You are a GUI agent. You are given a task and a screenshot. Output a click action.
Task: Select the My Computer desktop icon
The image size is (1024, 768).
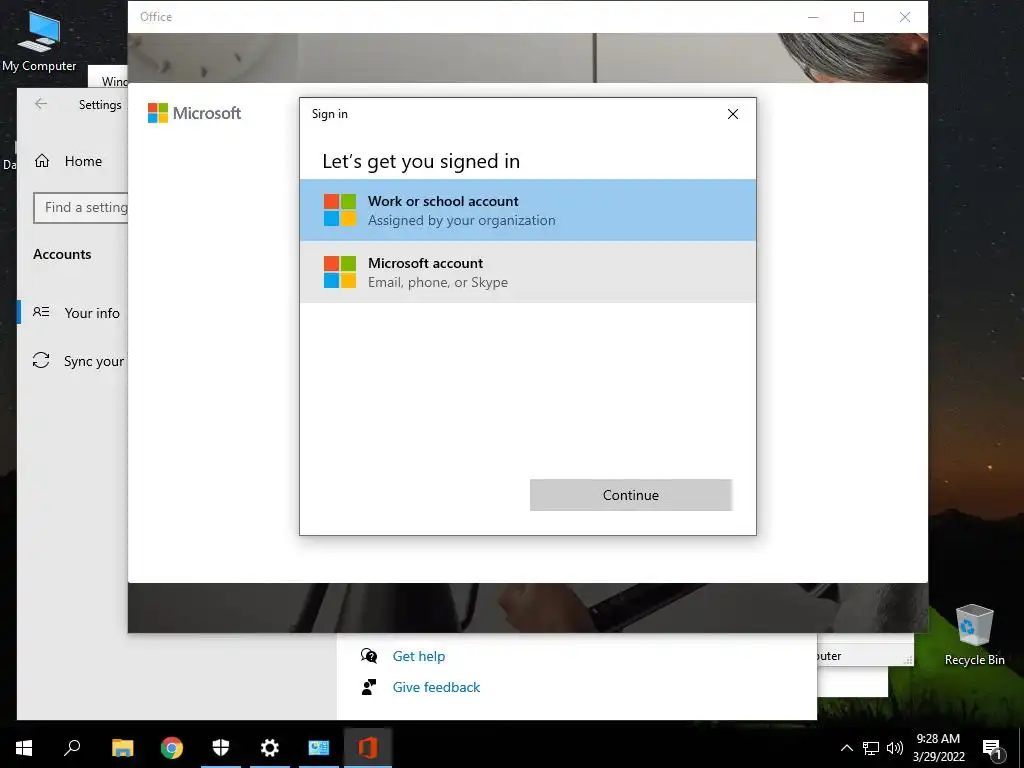click(x=39, y=40)
